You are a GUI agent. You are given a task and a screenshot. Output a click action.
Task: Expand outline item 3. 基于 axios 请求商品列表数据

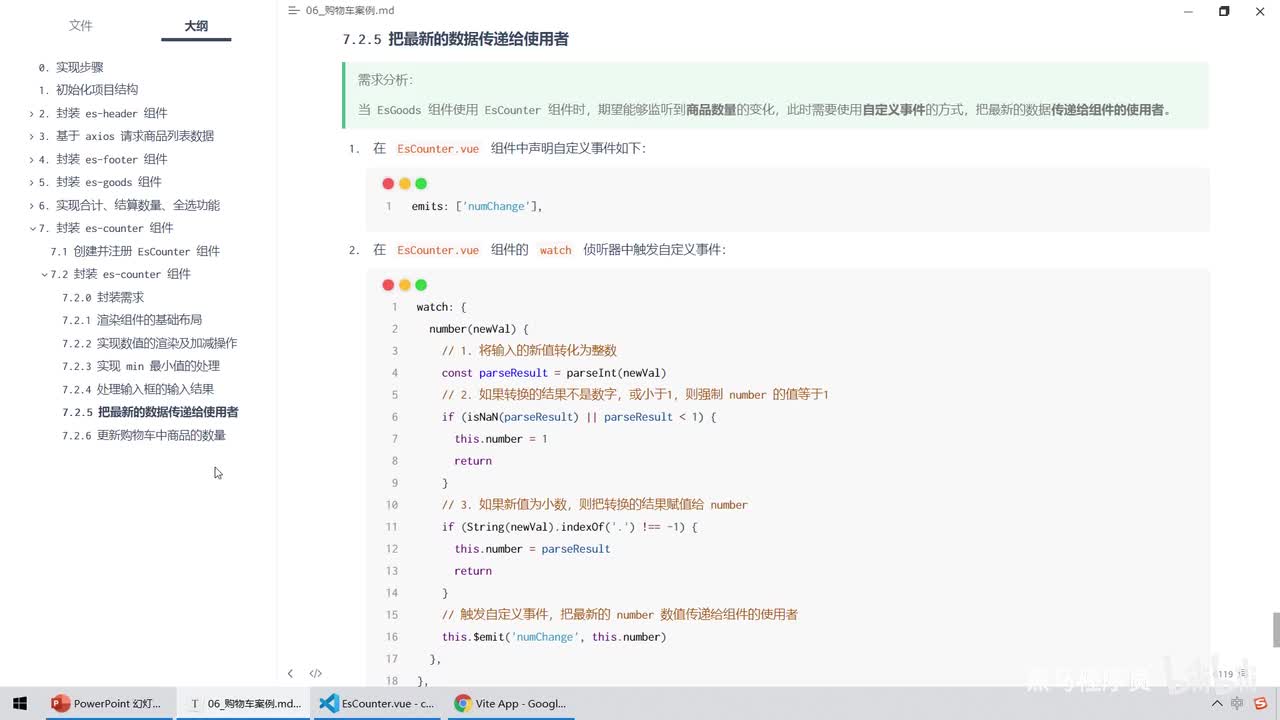(32, 137)
